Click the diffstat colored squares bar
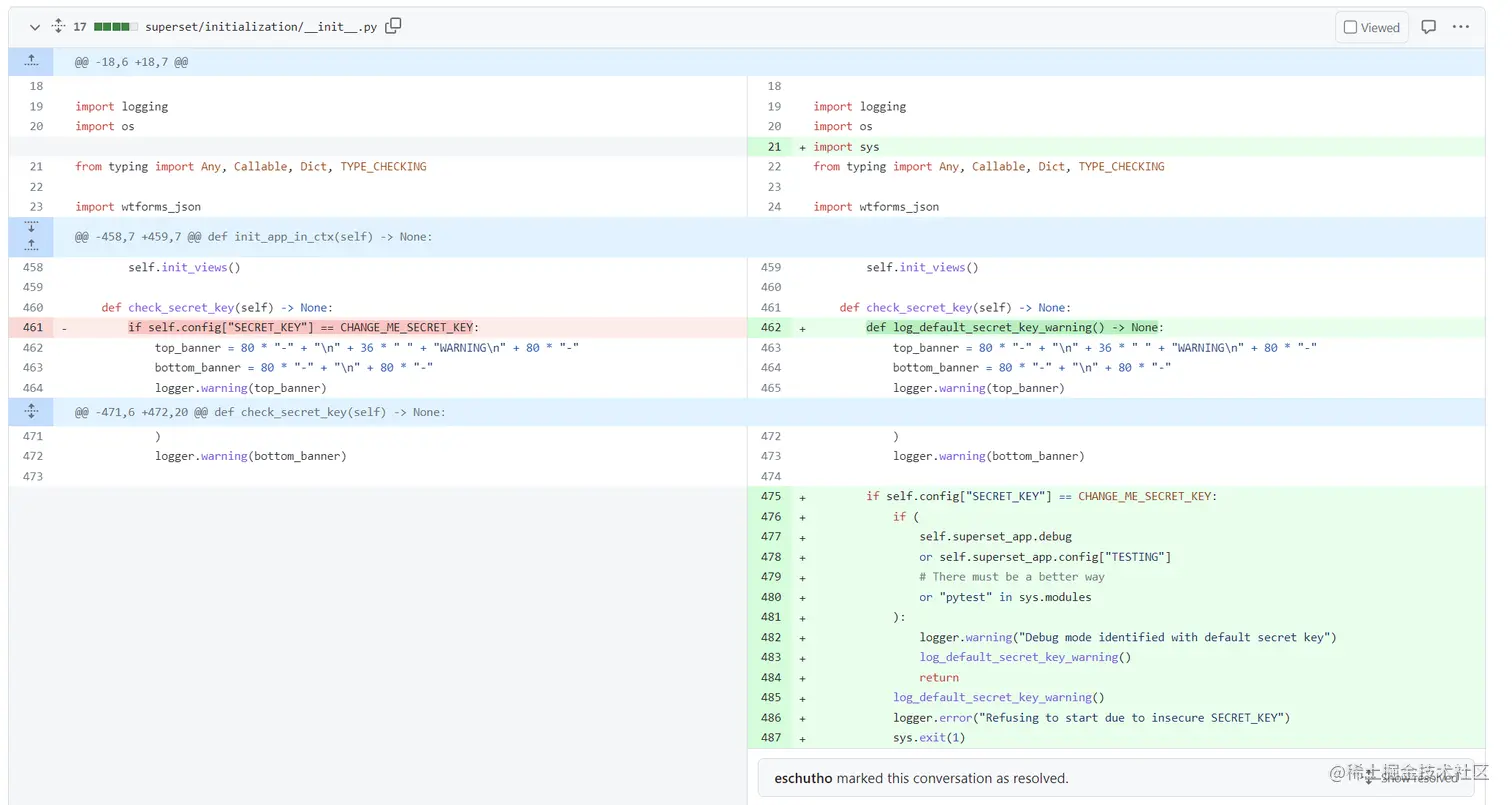This screenshot has height=805, width=1512. coord(116,27)
